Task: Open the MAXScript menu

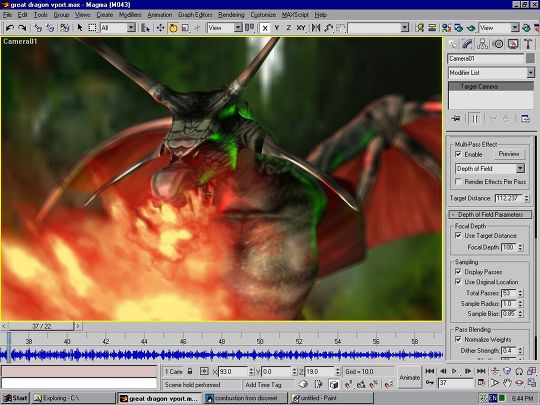Action: point(295,15)
